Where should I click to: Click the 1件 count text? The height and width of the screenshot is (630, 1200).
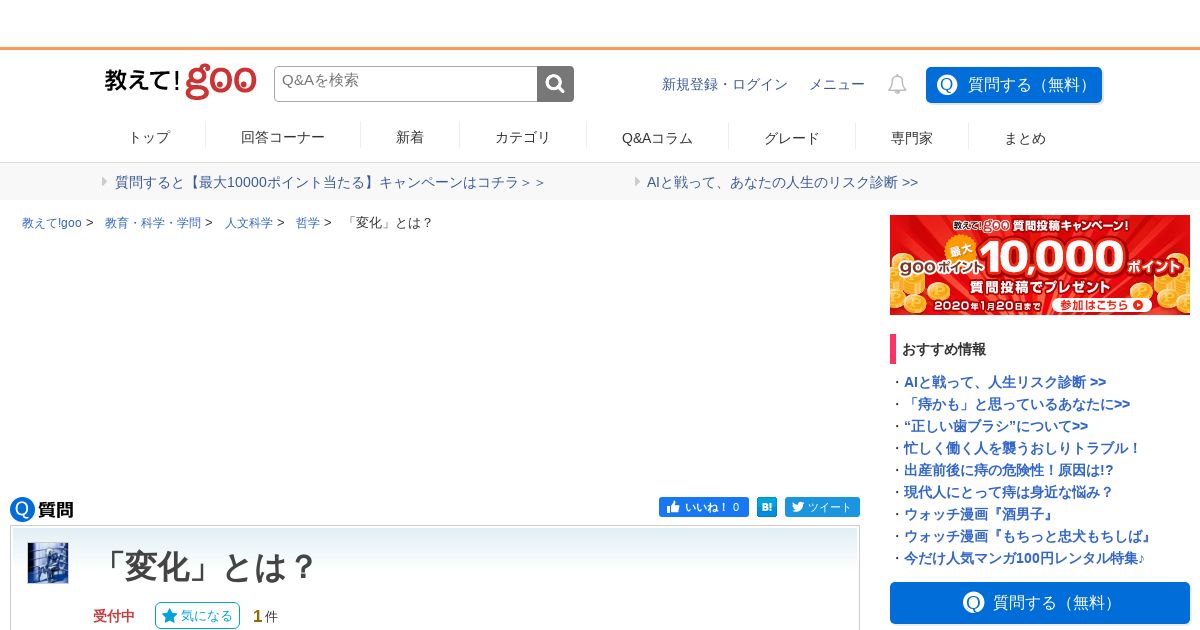(x=265, y=616)
